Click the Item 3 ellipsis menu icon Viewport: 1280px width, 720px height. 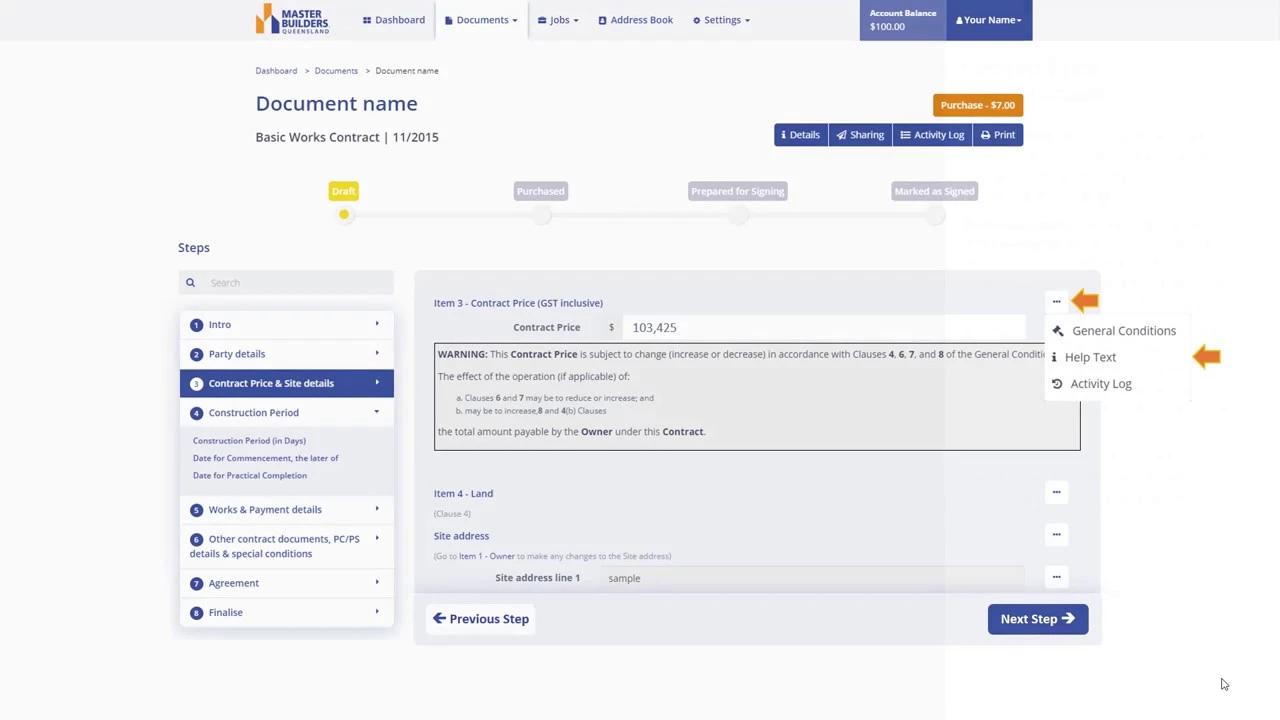tap(1056, 302)
